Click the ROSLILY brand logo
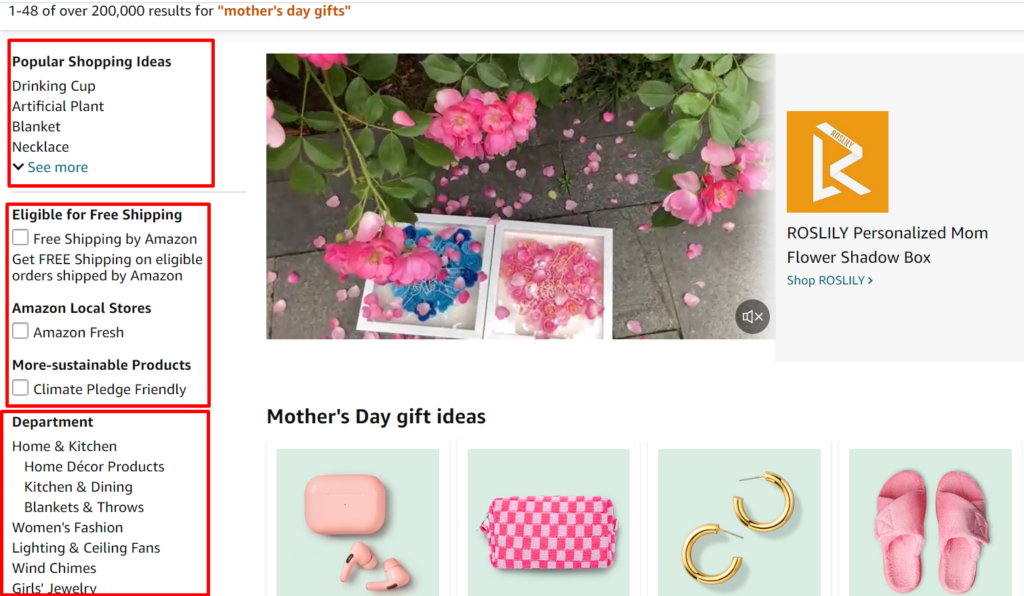The image size is (1024, 596). pos(837,162)
